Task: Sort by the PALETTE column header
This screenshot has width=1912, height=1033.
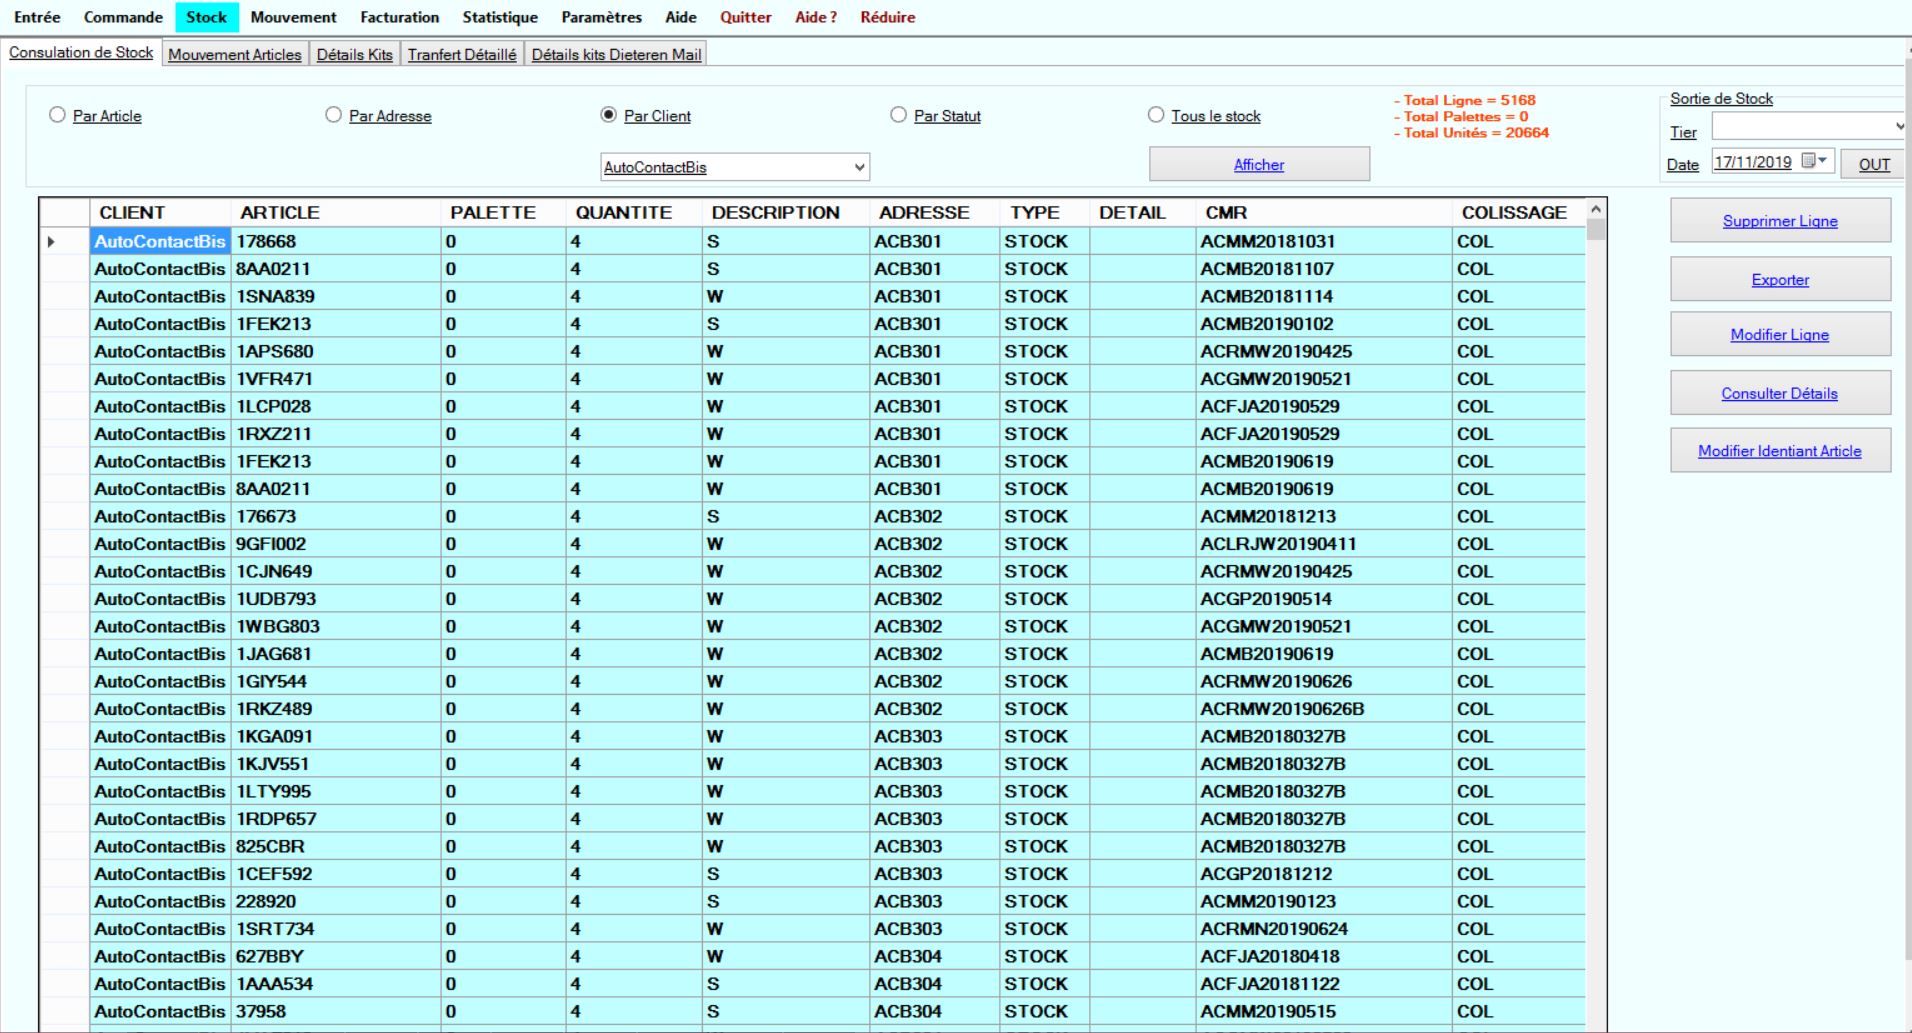Action: 504,212
